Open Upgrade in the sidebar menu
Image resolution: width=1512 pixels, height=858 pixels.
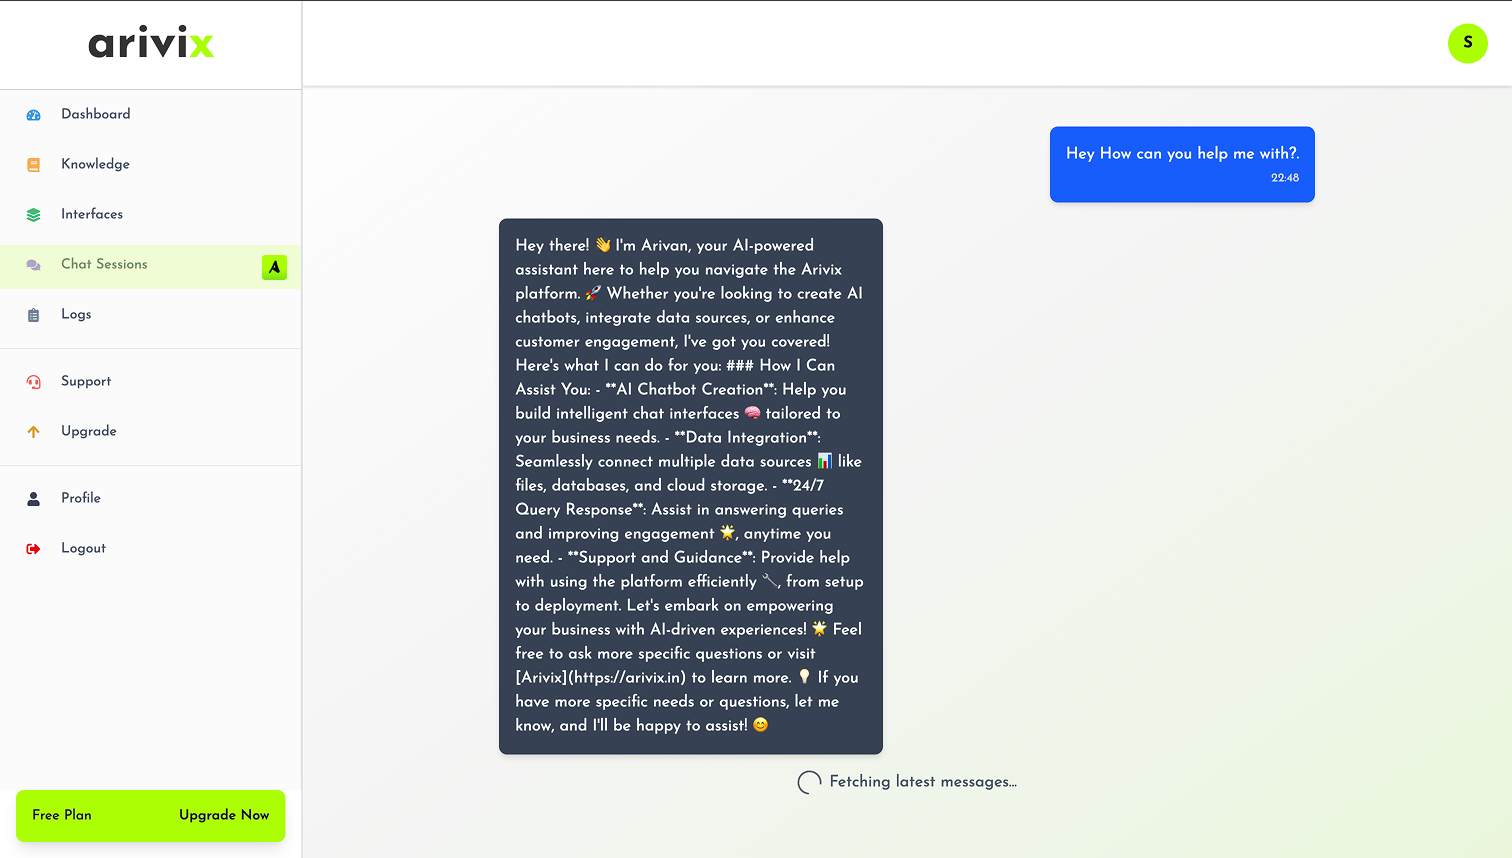click(x=150, y=431)
